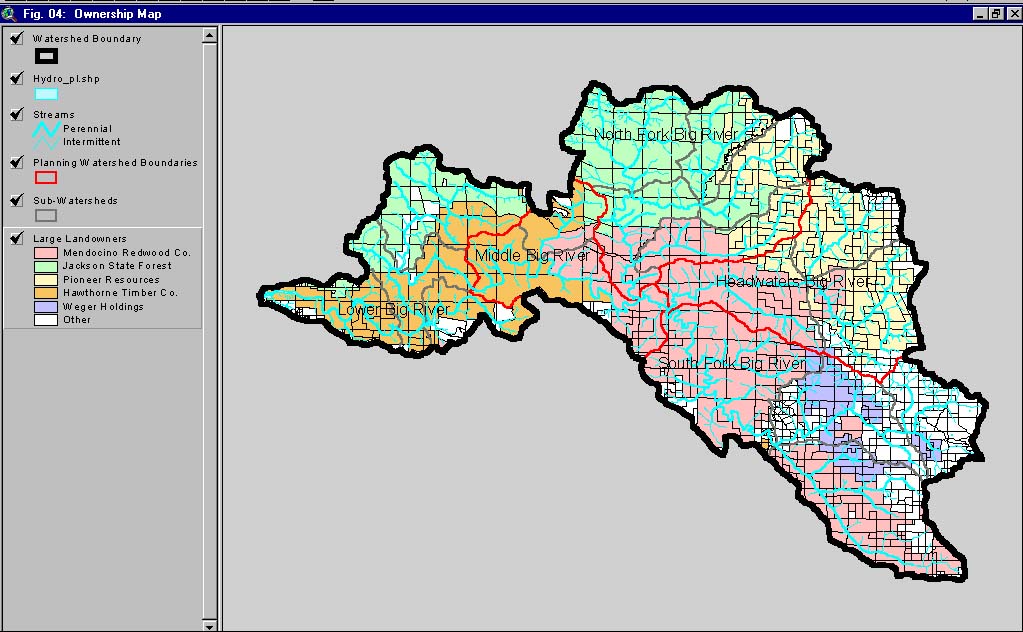Select the Streams layer name
Screen dimensions: 1023x632
(53, 115)
